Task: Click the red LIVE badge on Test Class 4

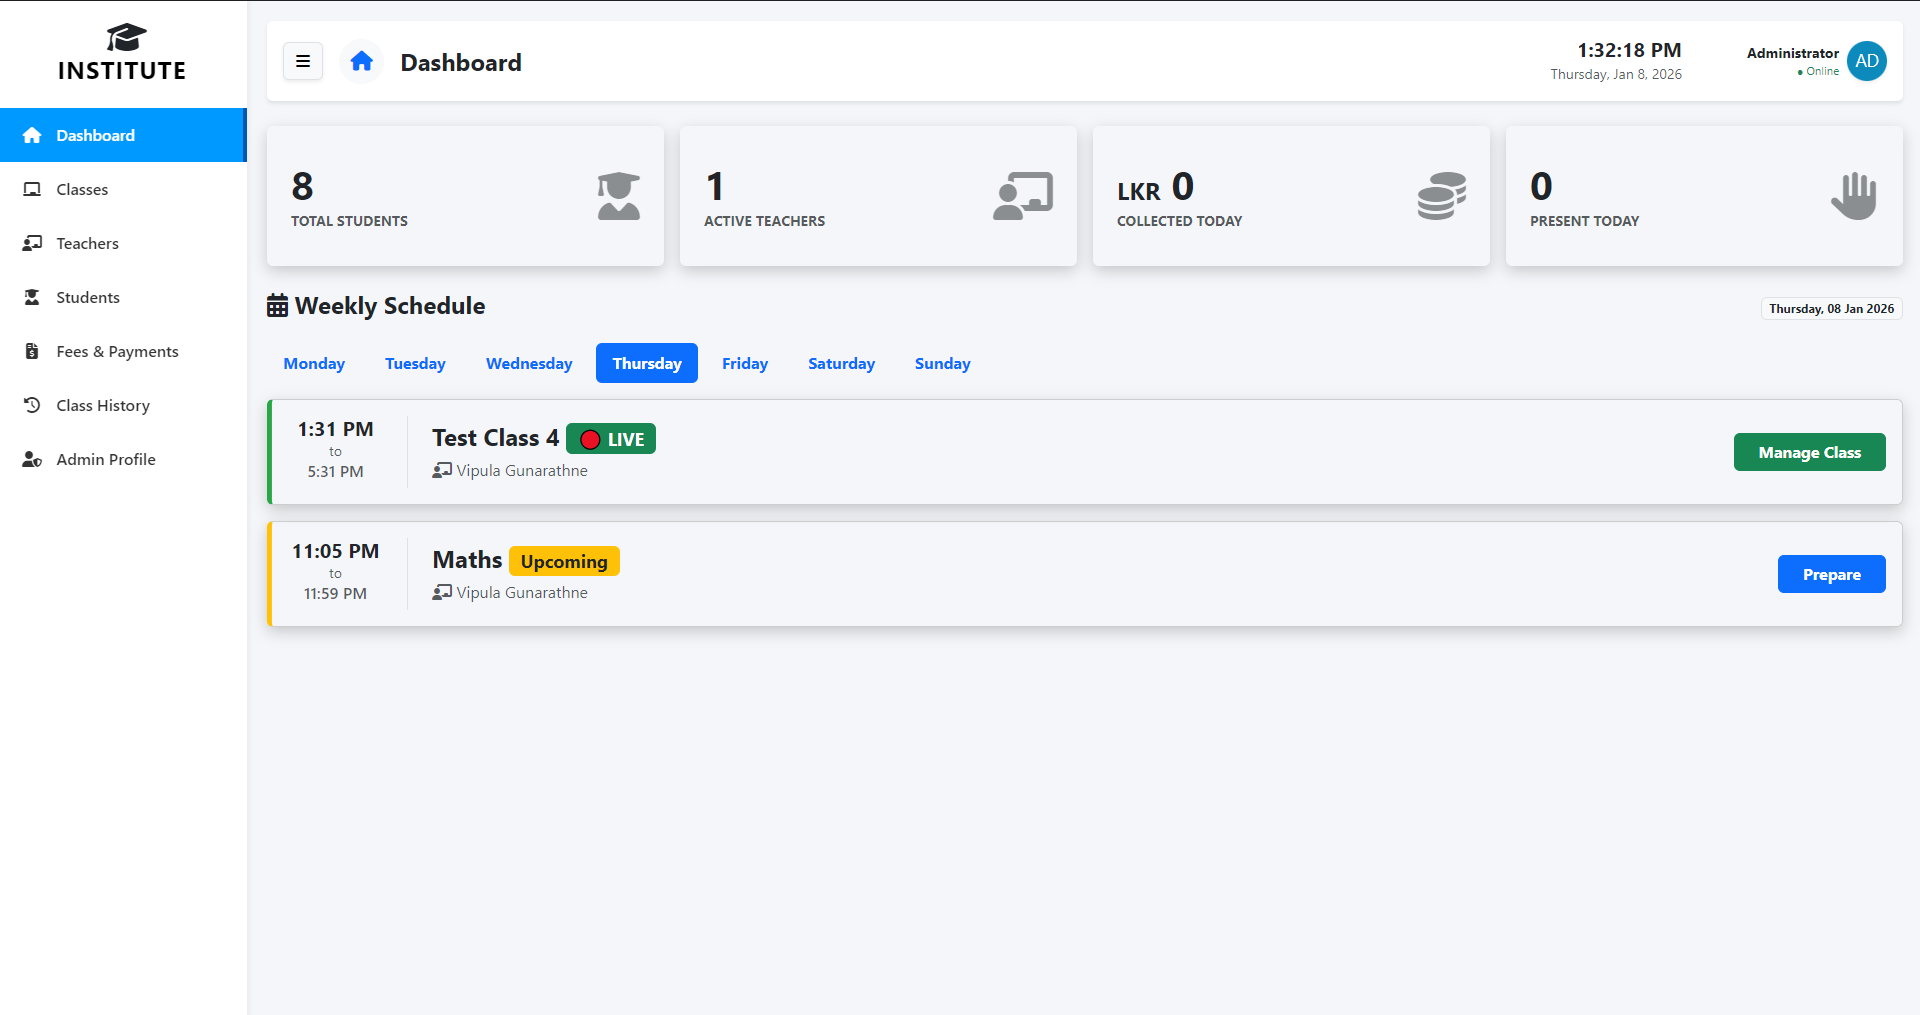Action: pyautogui.click(x=611, y=439)
